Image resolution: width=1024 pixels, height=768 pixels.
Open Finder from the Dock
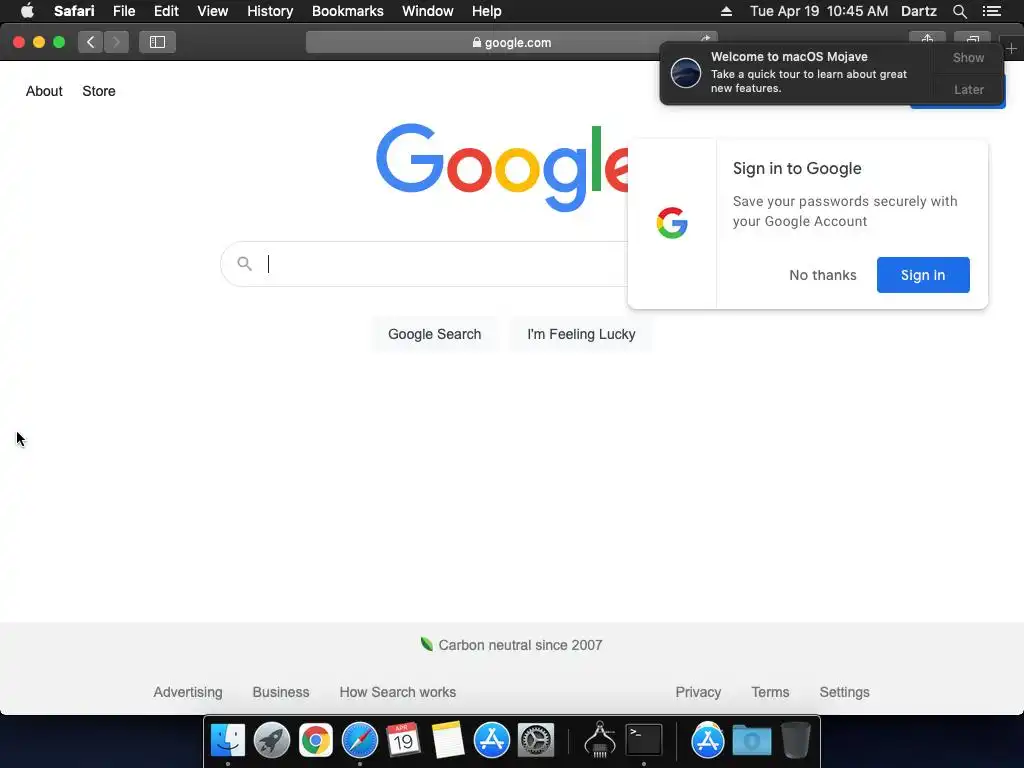[x=228, y=740]
